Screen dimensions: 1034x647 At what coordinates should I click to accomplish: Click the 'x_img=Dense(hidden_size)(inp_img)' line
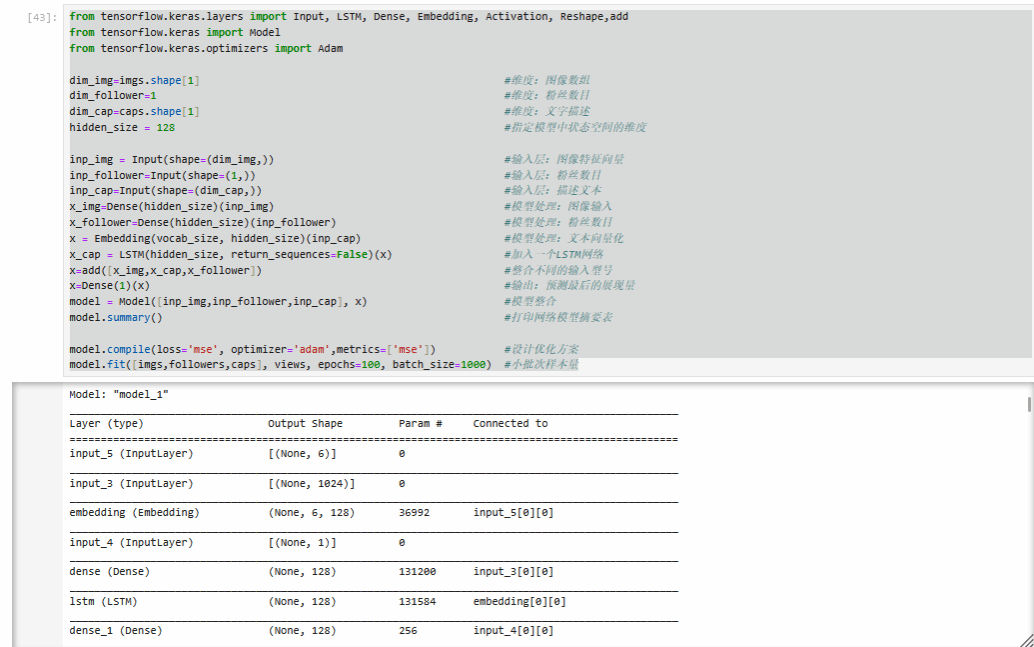(x=171, y=206)
